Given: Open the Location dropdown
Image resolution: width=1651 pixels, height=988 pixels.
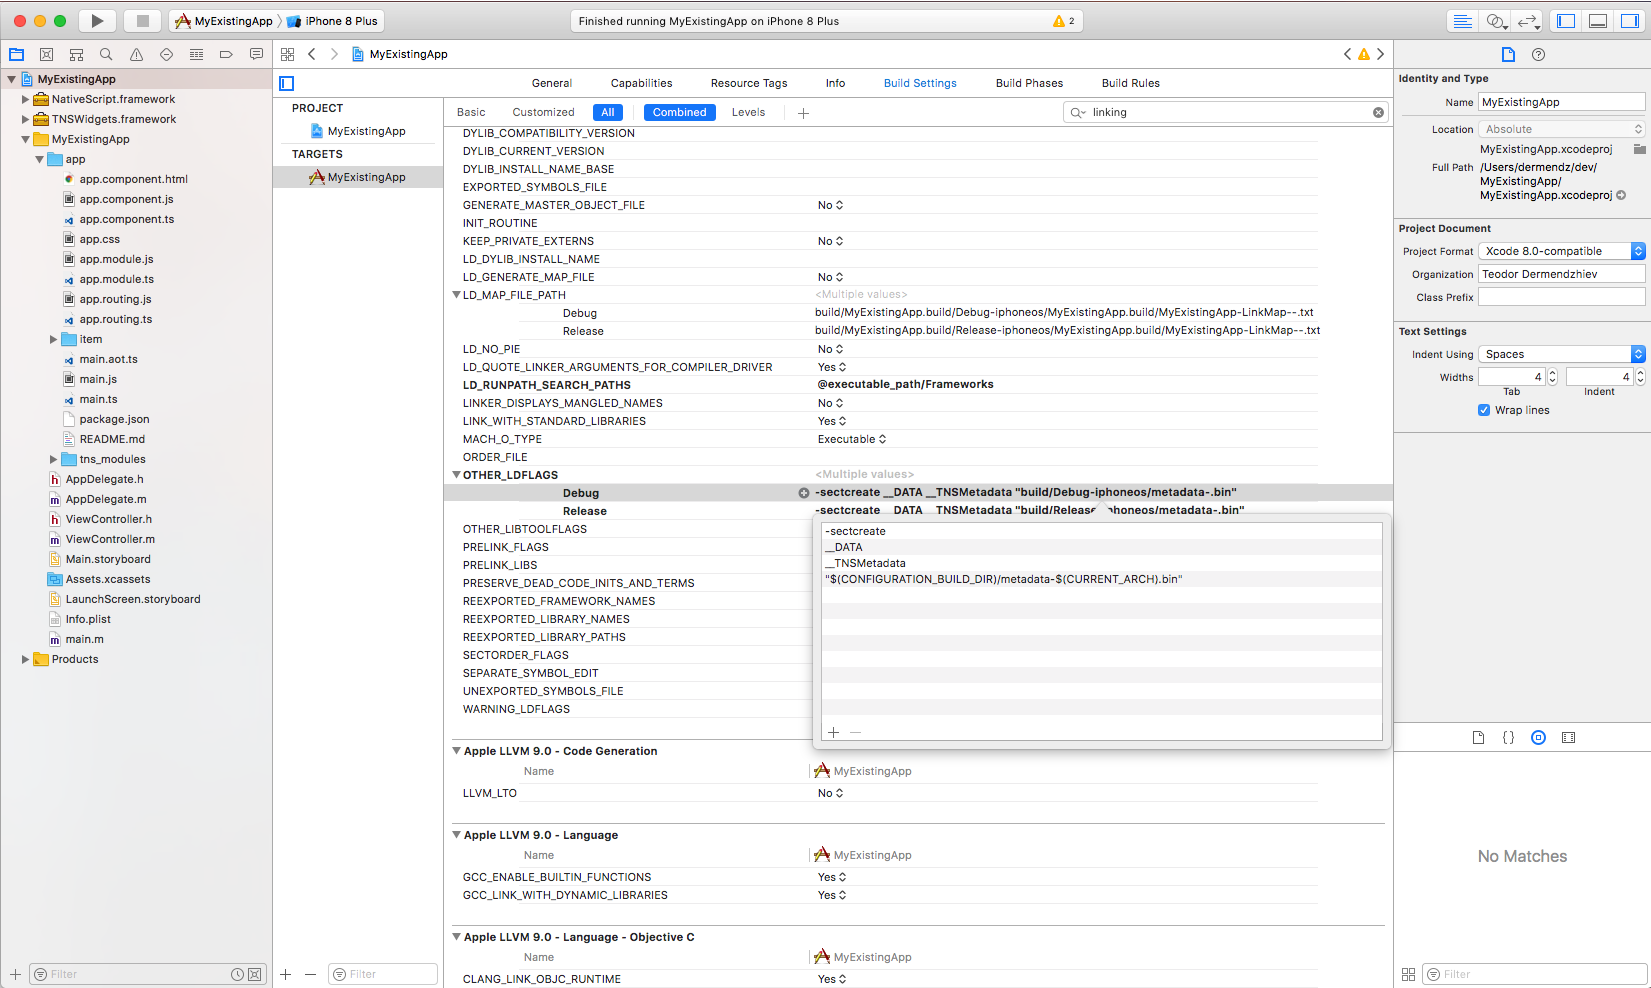Looking at the screenshot, I should click(x=1561, y=129).
